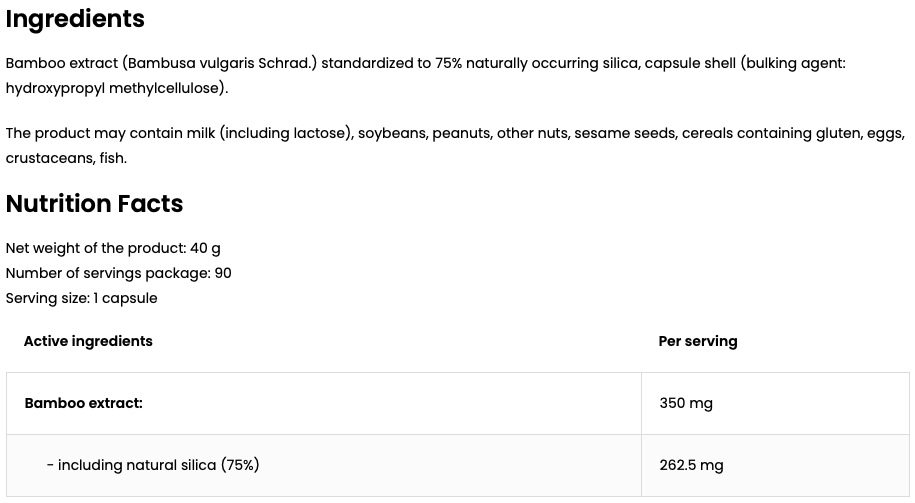Screen dimensions: 915x503
Task: Click the allergen warning paragraph
Action: coord(455,145)
